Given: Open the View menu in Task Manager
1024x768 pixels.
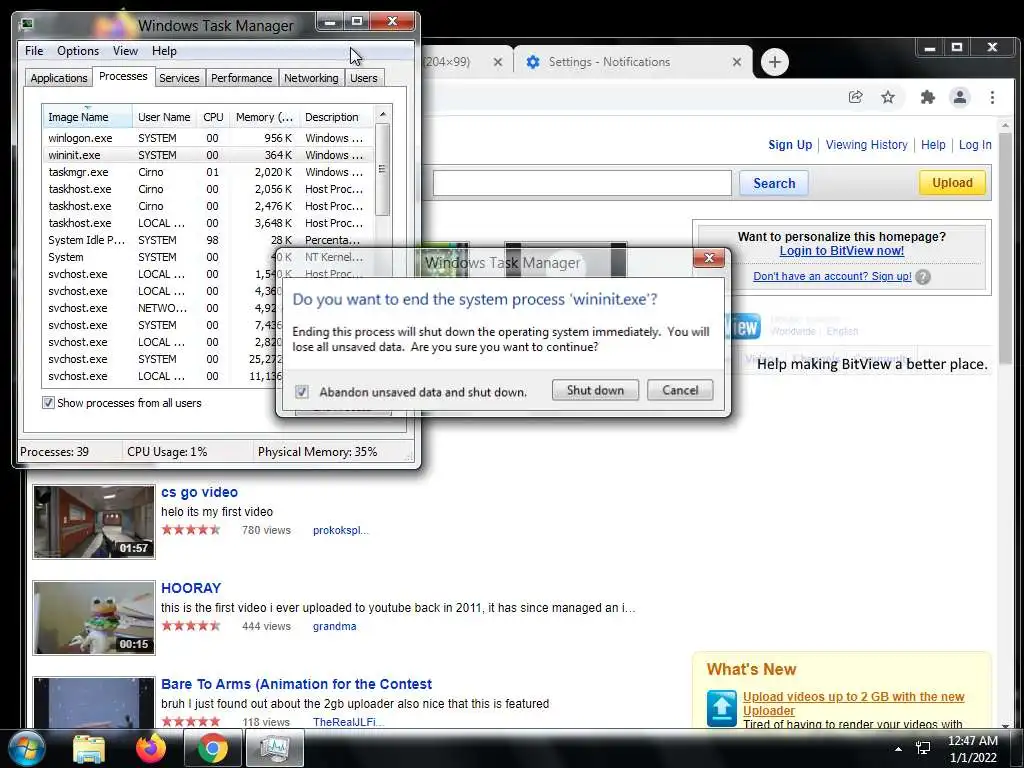Looking at the screenshot, I should 125,51.
